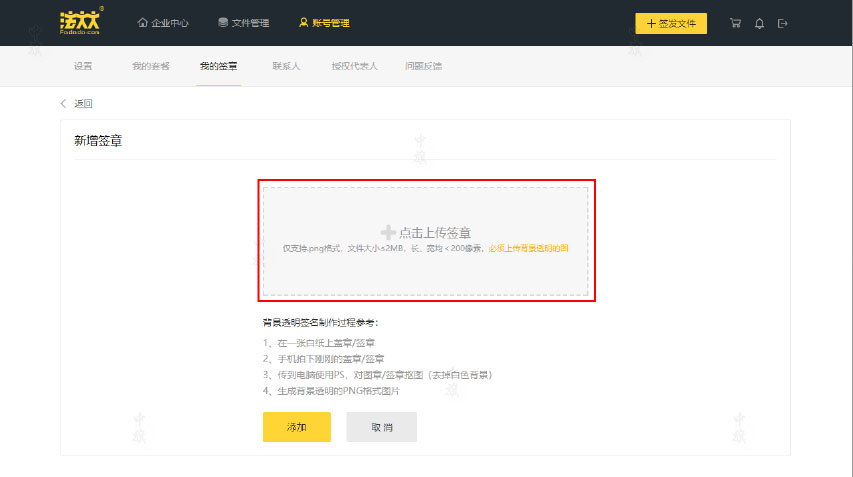
Task: Click the logout exit icon
Action: [783, 23]
